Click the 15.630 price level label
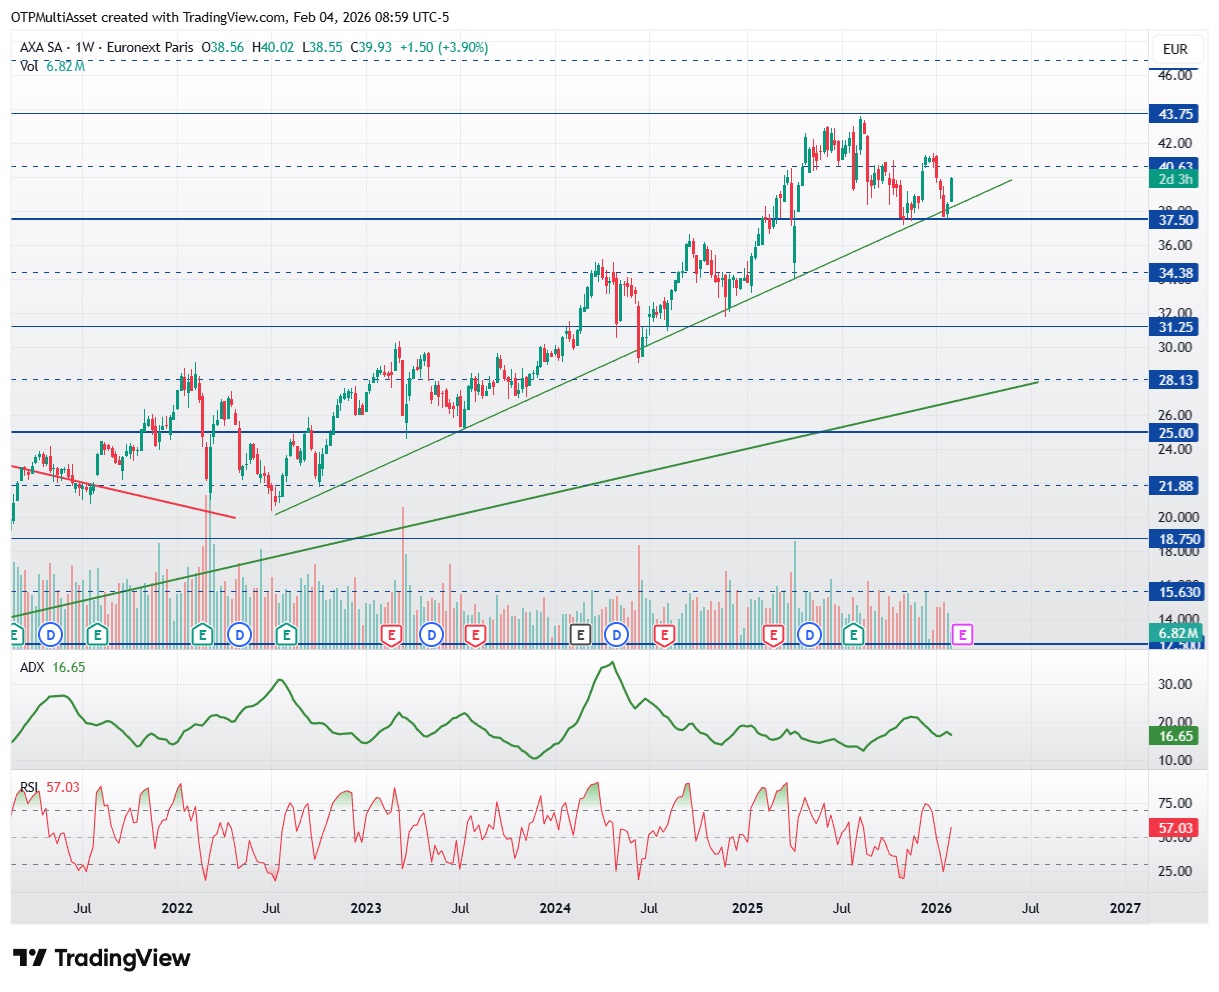The height and width of the screenshot is (992, 1219). [1178, 593]
